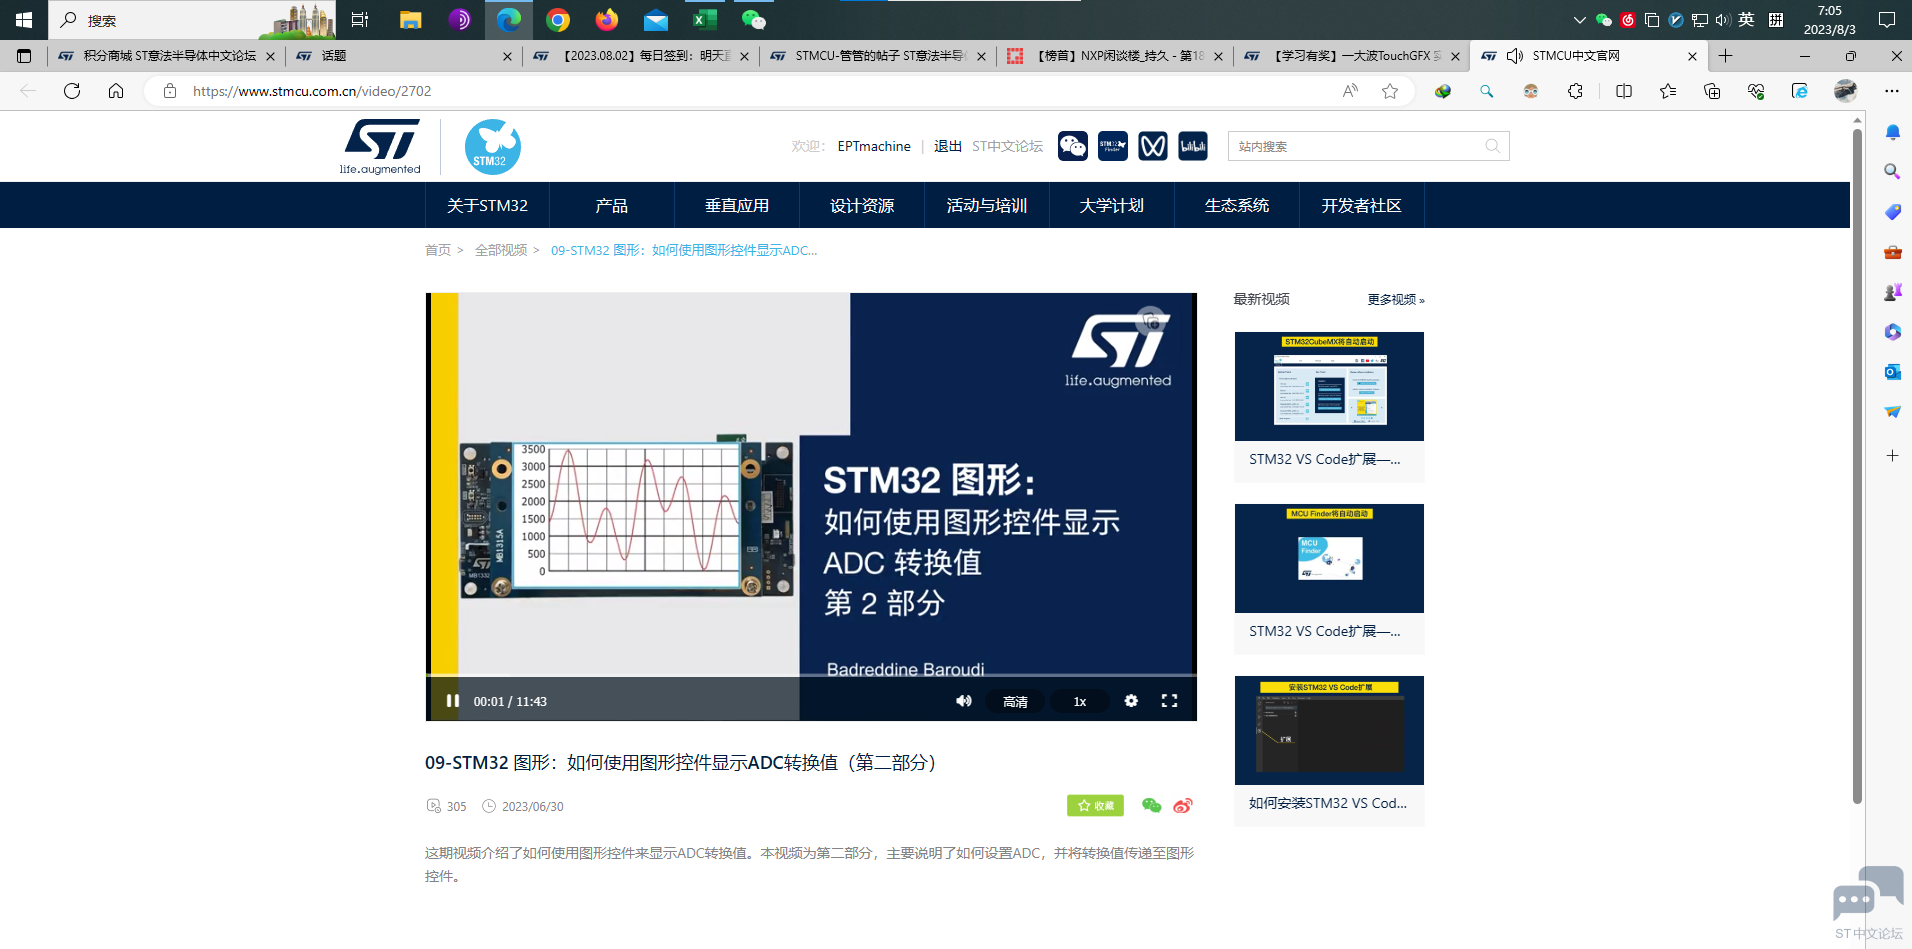1912x949 pixels.
Task: Open the EPTmachine user profile link
Action: (874, 146)
